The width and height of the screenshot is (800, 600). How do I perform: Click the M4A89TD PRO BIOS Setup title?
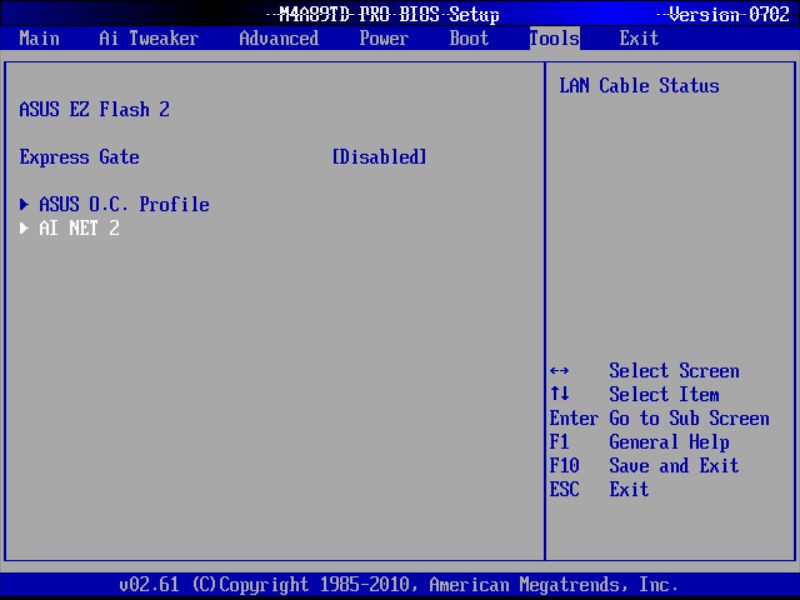(x=388, y=15)
